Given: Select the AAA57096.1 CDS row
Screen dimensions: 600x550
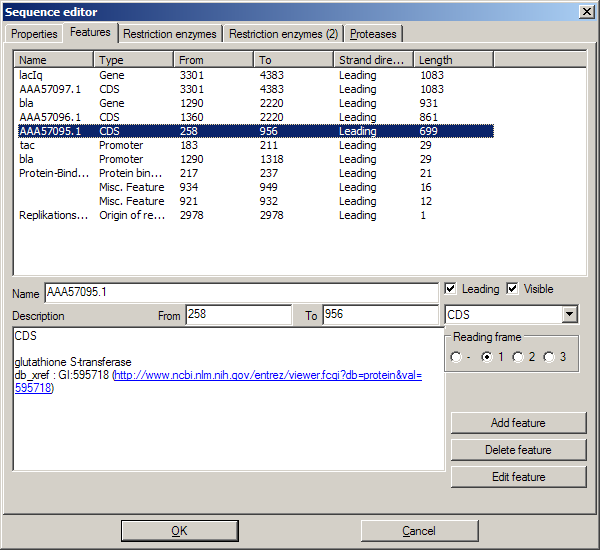Looking at the screenshot, I should [256, 117].
